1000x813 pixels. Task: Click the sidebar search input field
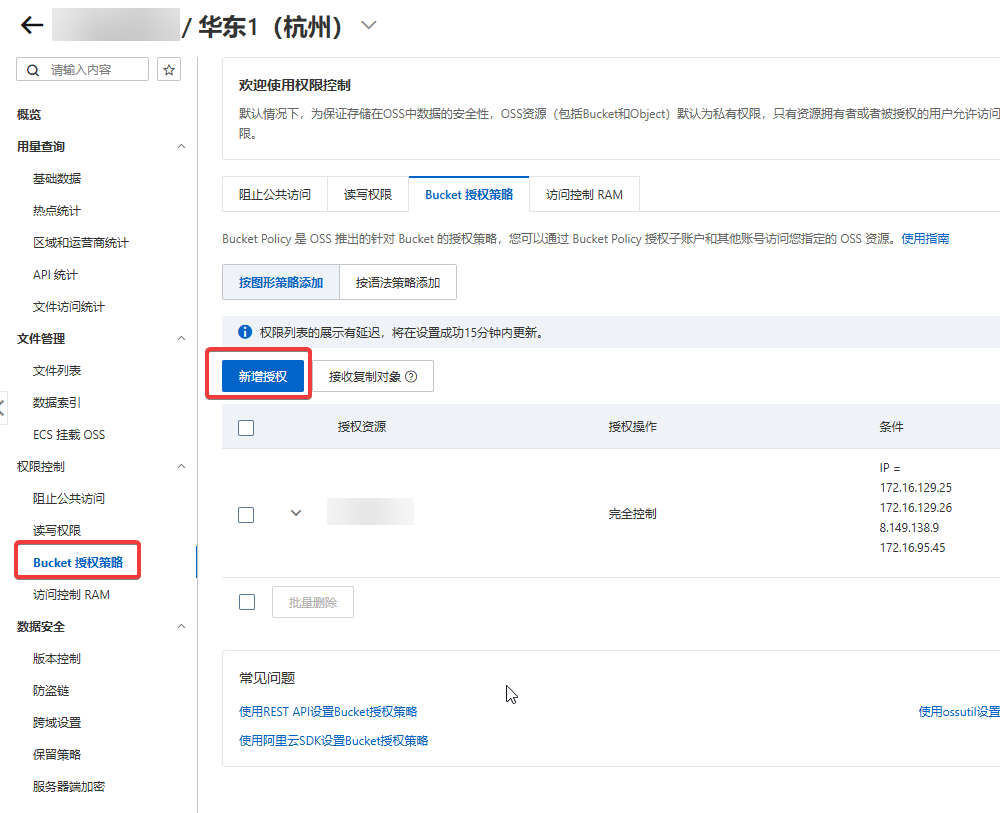pos(85,69)
